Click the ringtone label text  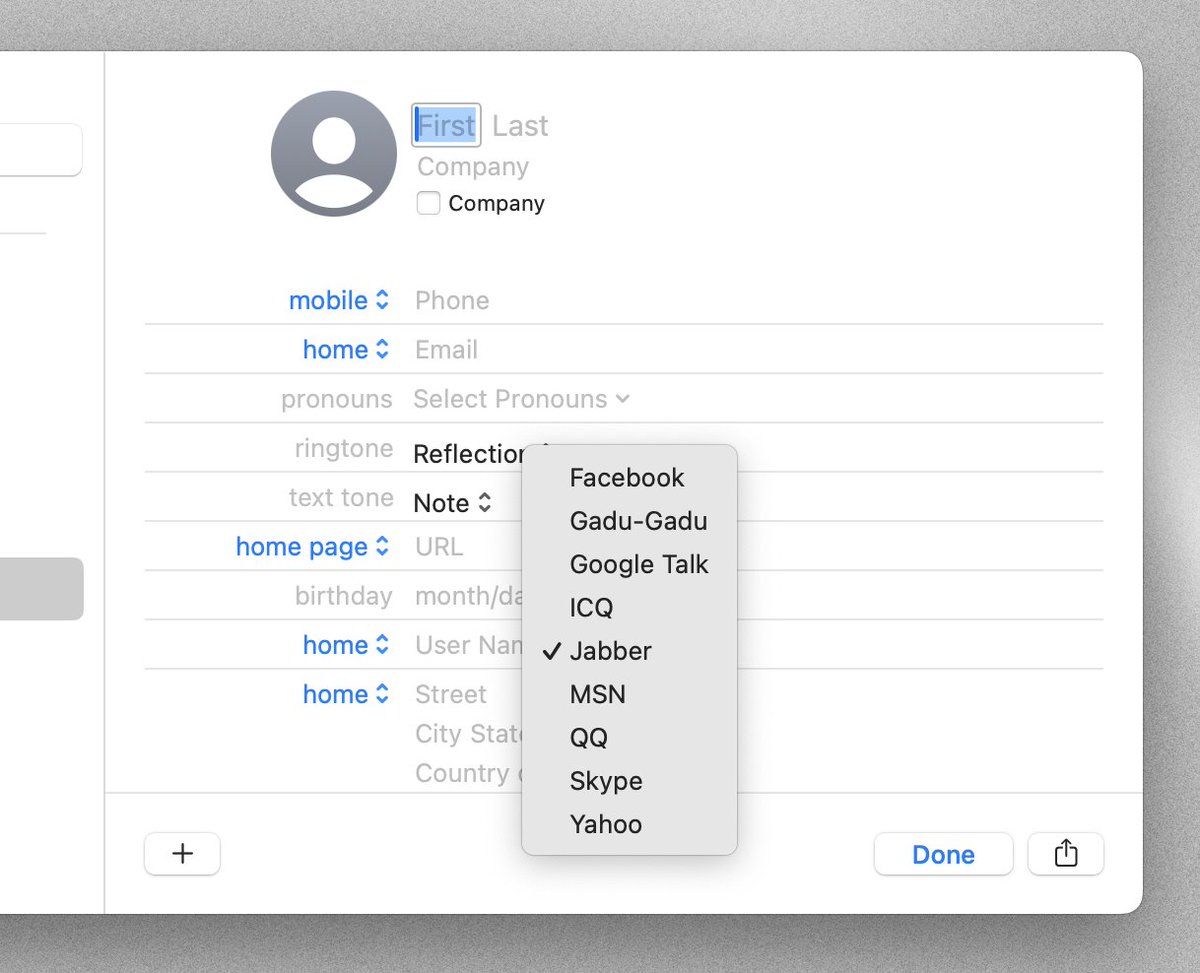point(343,448)
